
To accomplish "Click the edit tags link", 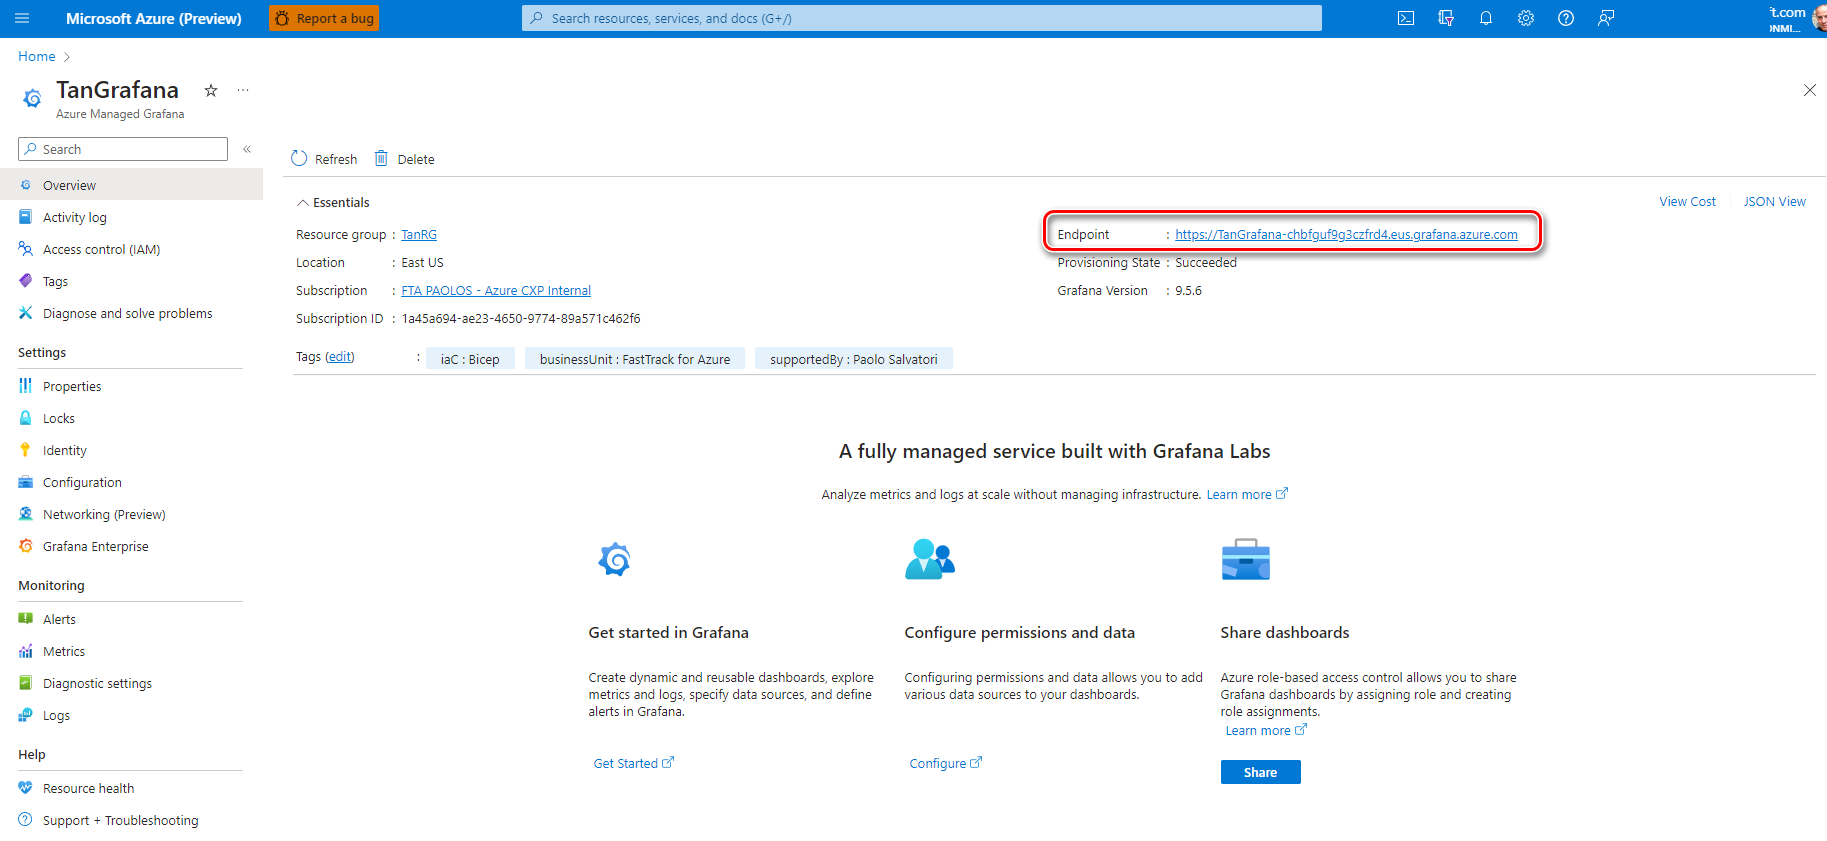I will [x=340, y=357].
